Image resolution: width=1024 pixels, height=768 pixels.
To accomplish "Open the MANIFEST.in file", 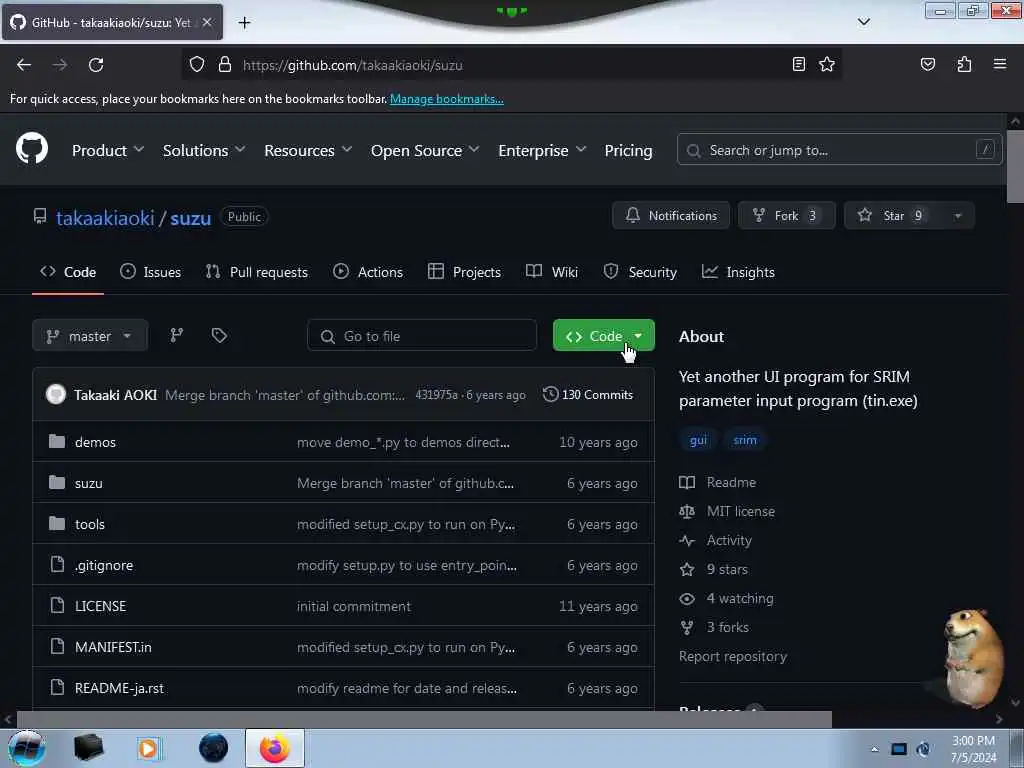I will click(113, 647).
